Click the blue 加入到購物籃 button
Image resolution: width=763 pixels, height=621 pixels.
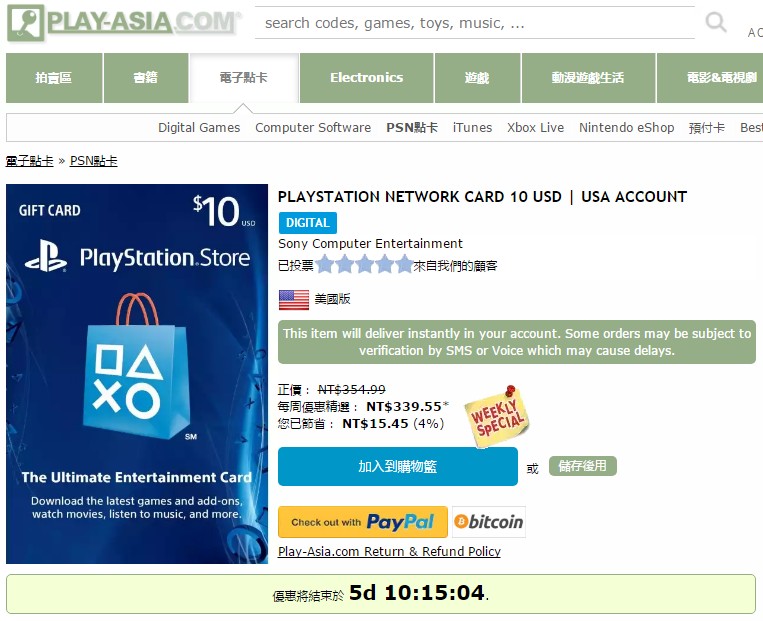point(398,466)
